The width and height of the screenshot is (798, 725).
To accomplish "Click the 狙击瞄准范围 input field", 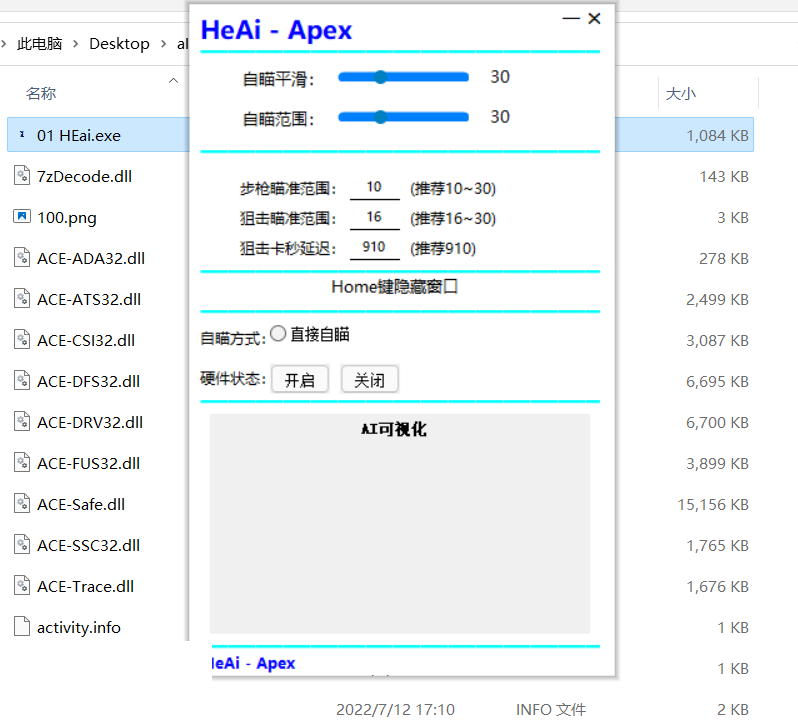I will point(375,218).
